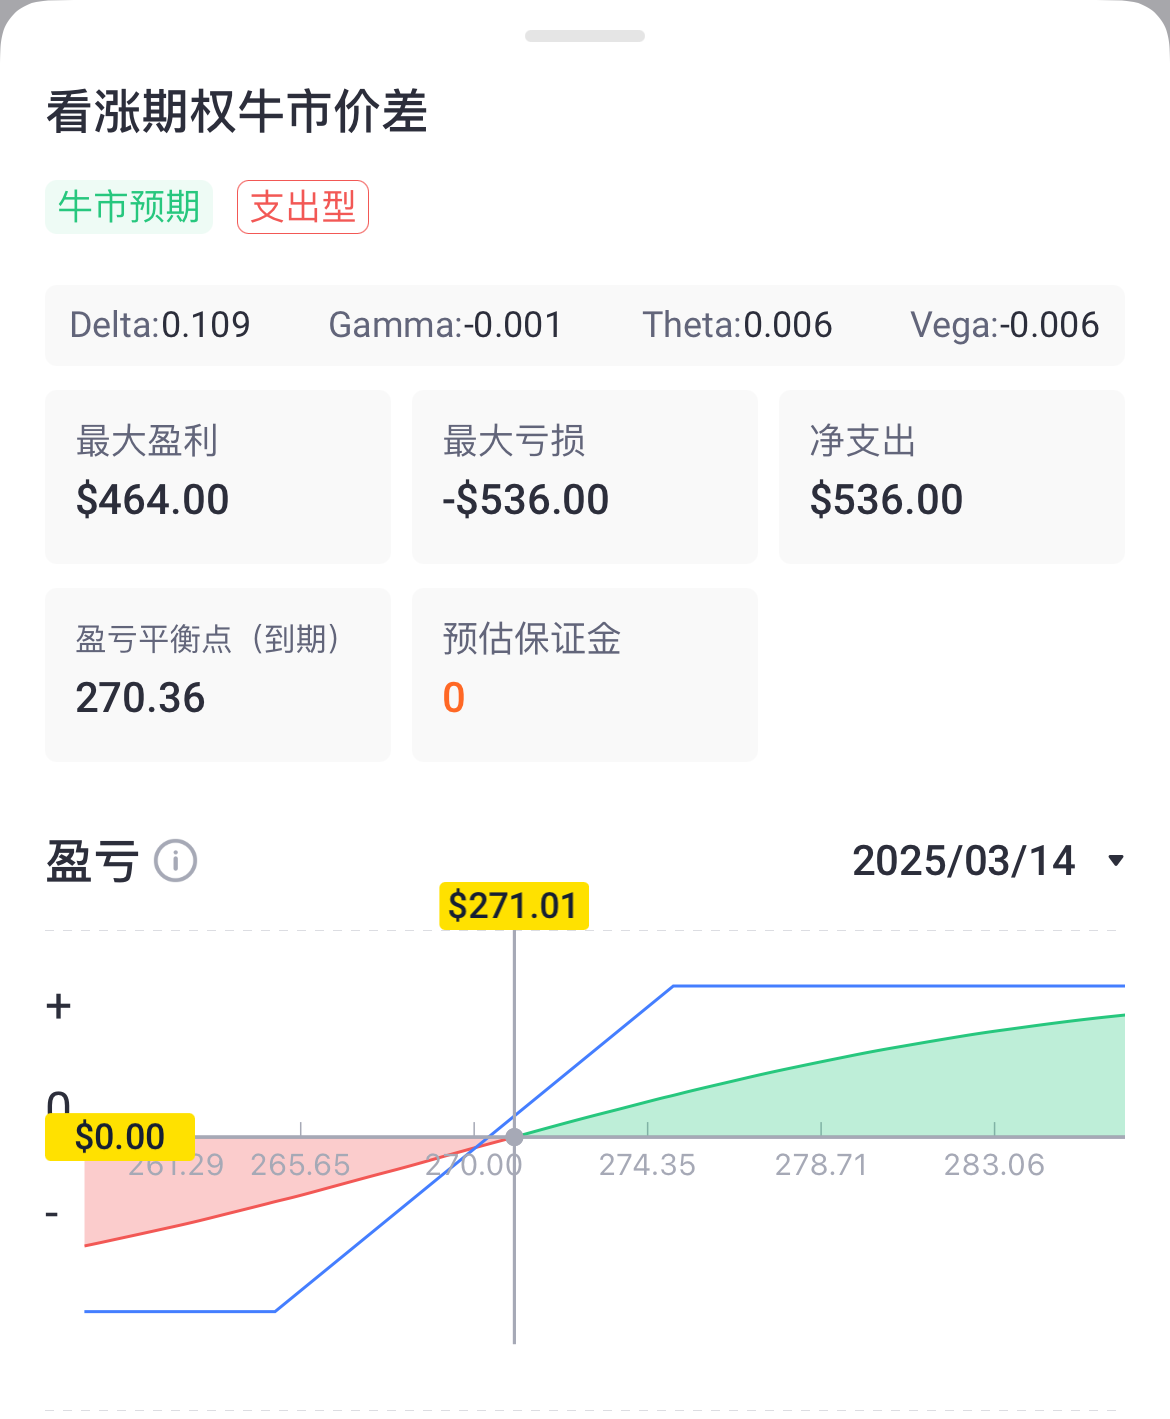The image size is (1170, 1419).
Task: Tap the 支出型 red tag
Action: pos(303,207)
